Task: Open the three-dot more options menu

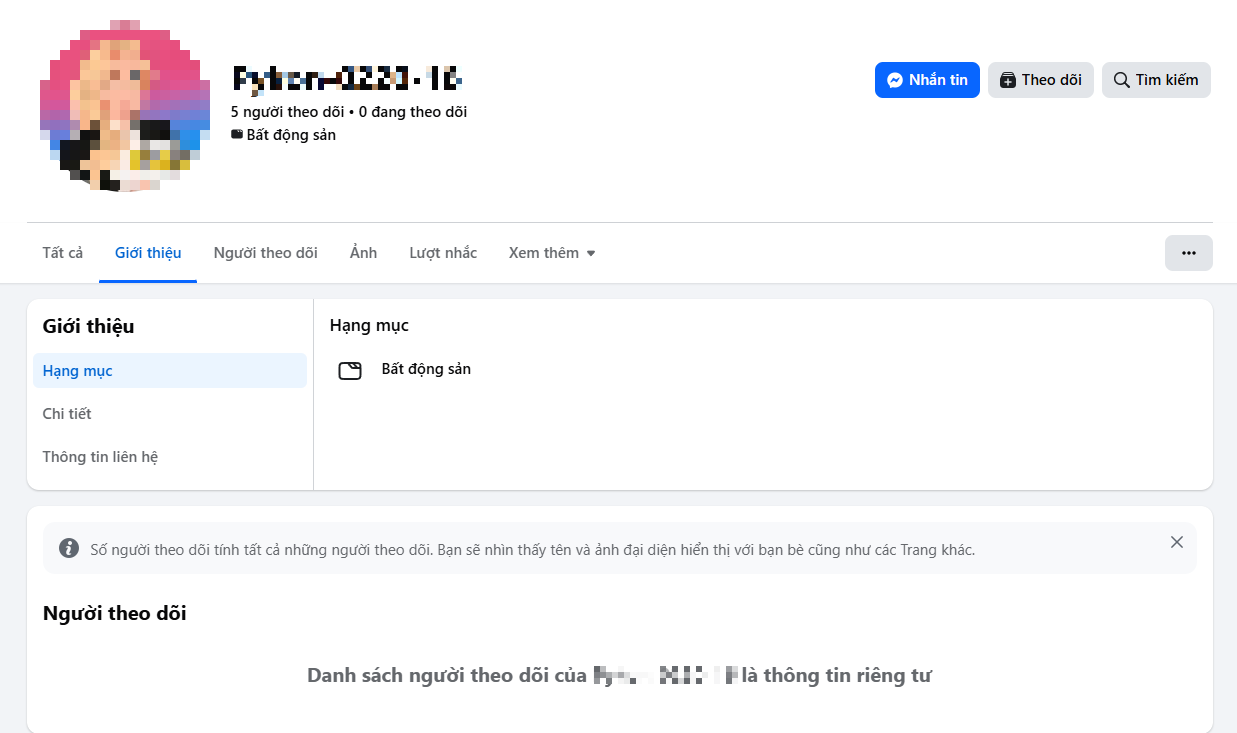Action: coord(1188,253)
